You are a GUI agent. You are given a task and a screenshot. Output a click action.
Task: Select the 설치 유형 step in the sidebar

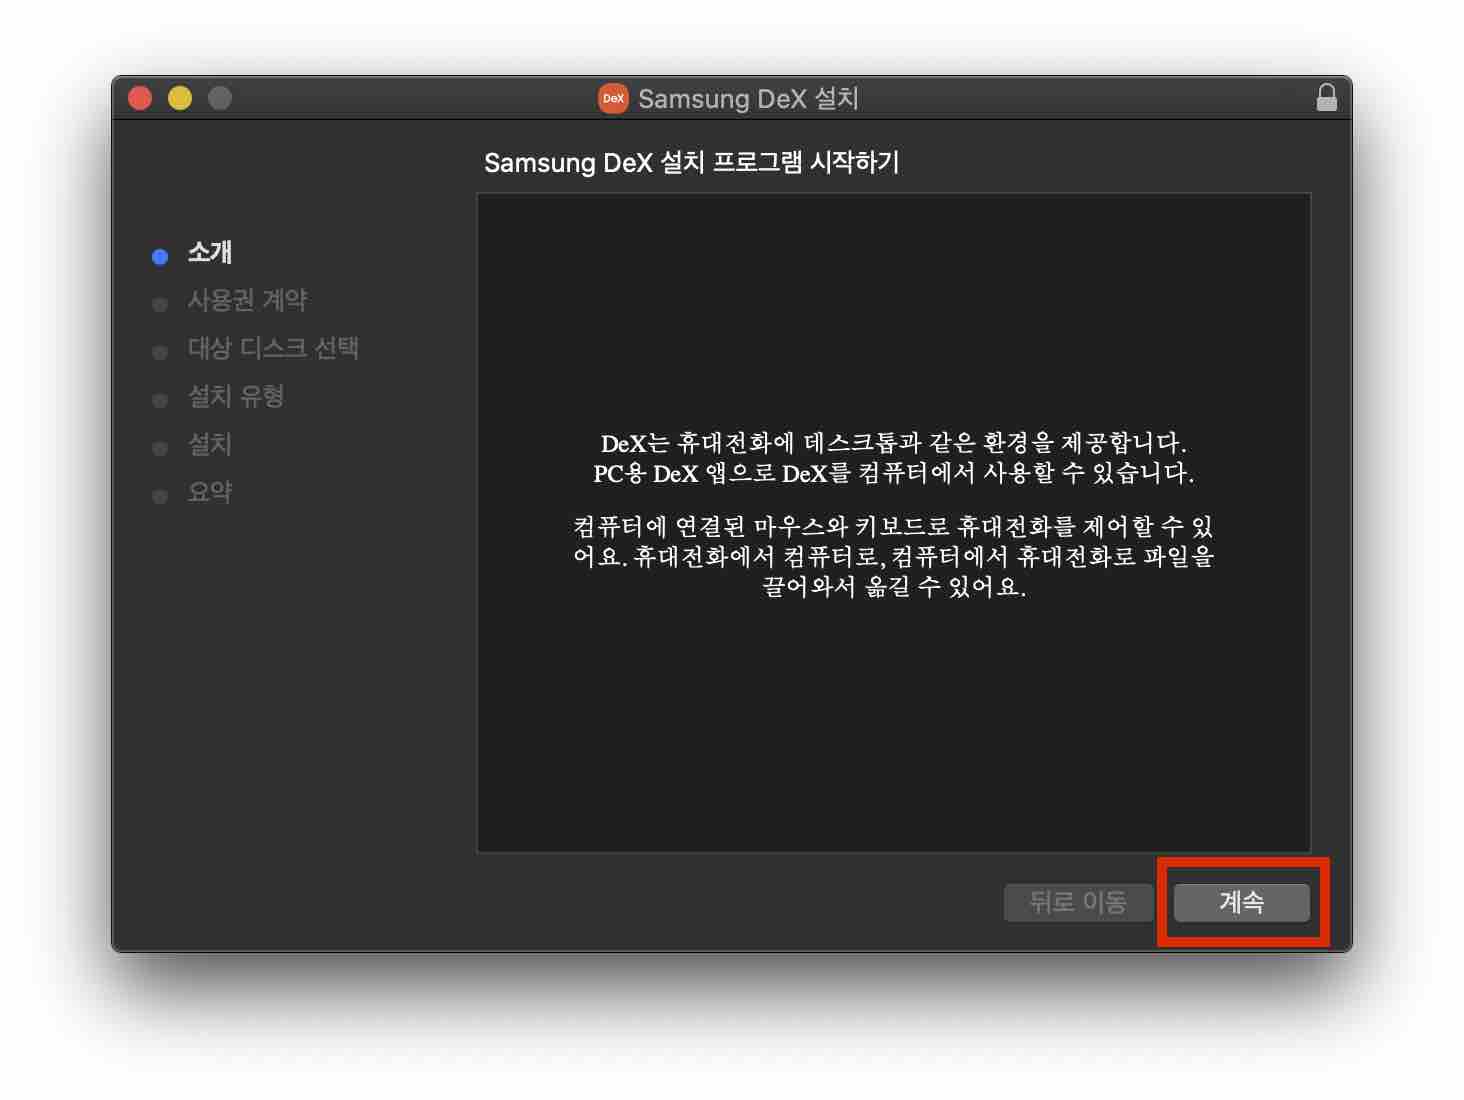click(x=236, y=396)
